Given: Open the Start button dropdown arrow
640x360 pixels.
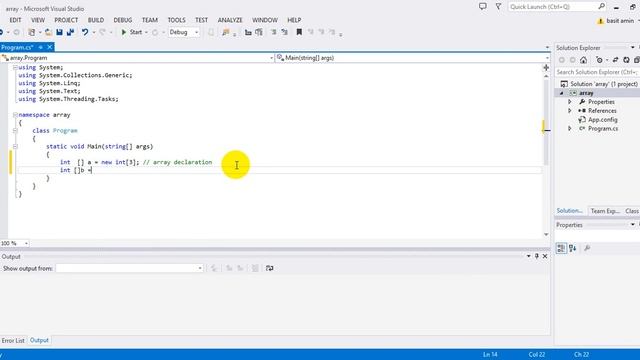Looking at the screenshot, I should tap(146, 32).
